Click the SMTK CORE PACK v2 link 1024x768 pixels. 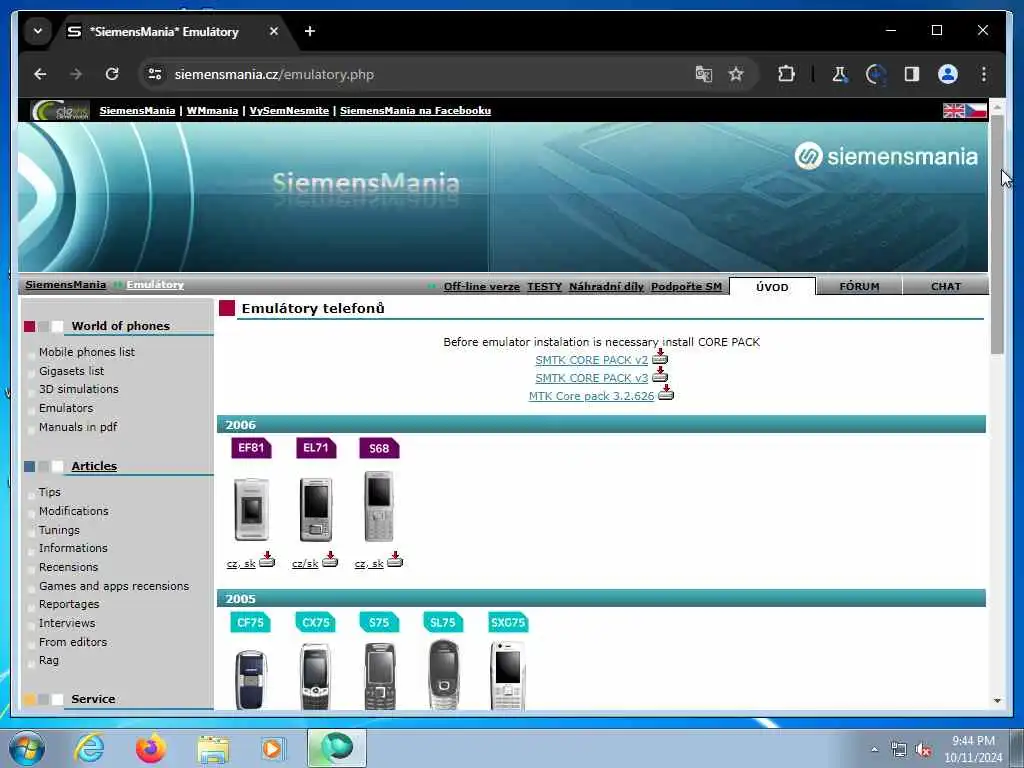pos(592,360)
